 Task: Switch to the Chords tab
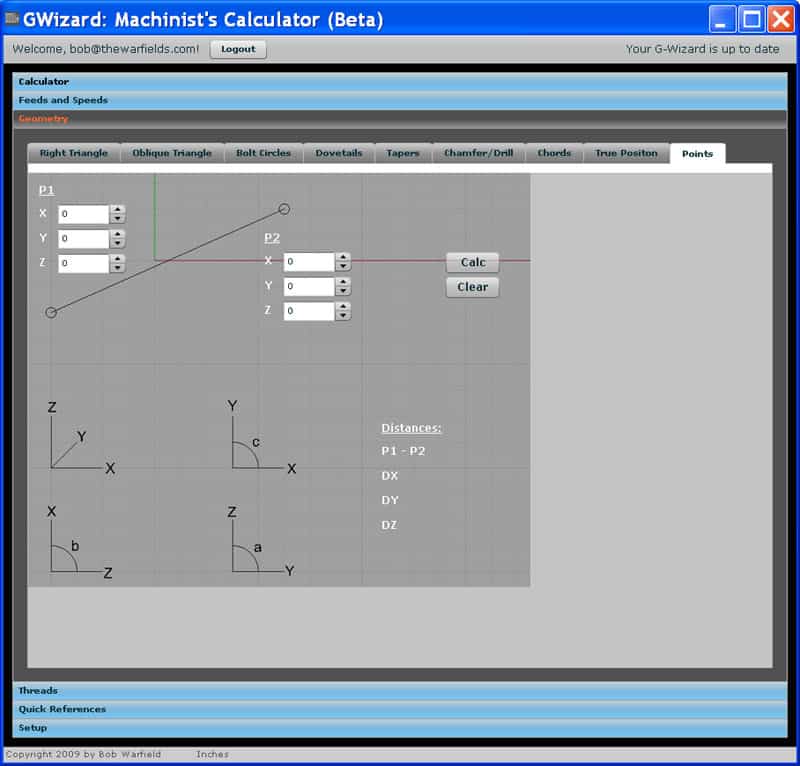point(554,153)
